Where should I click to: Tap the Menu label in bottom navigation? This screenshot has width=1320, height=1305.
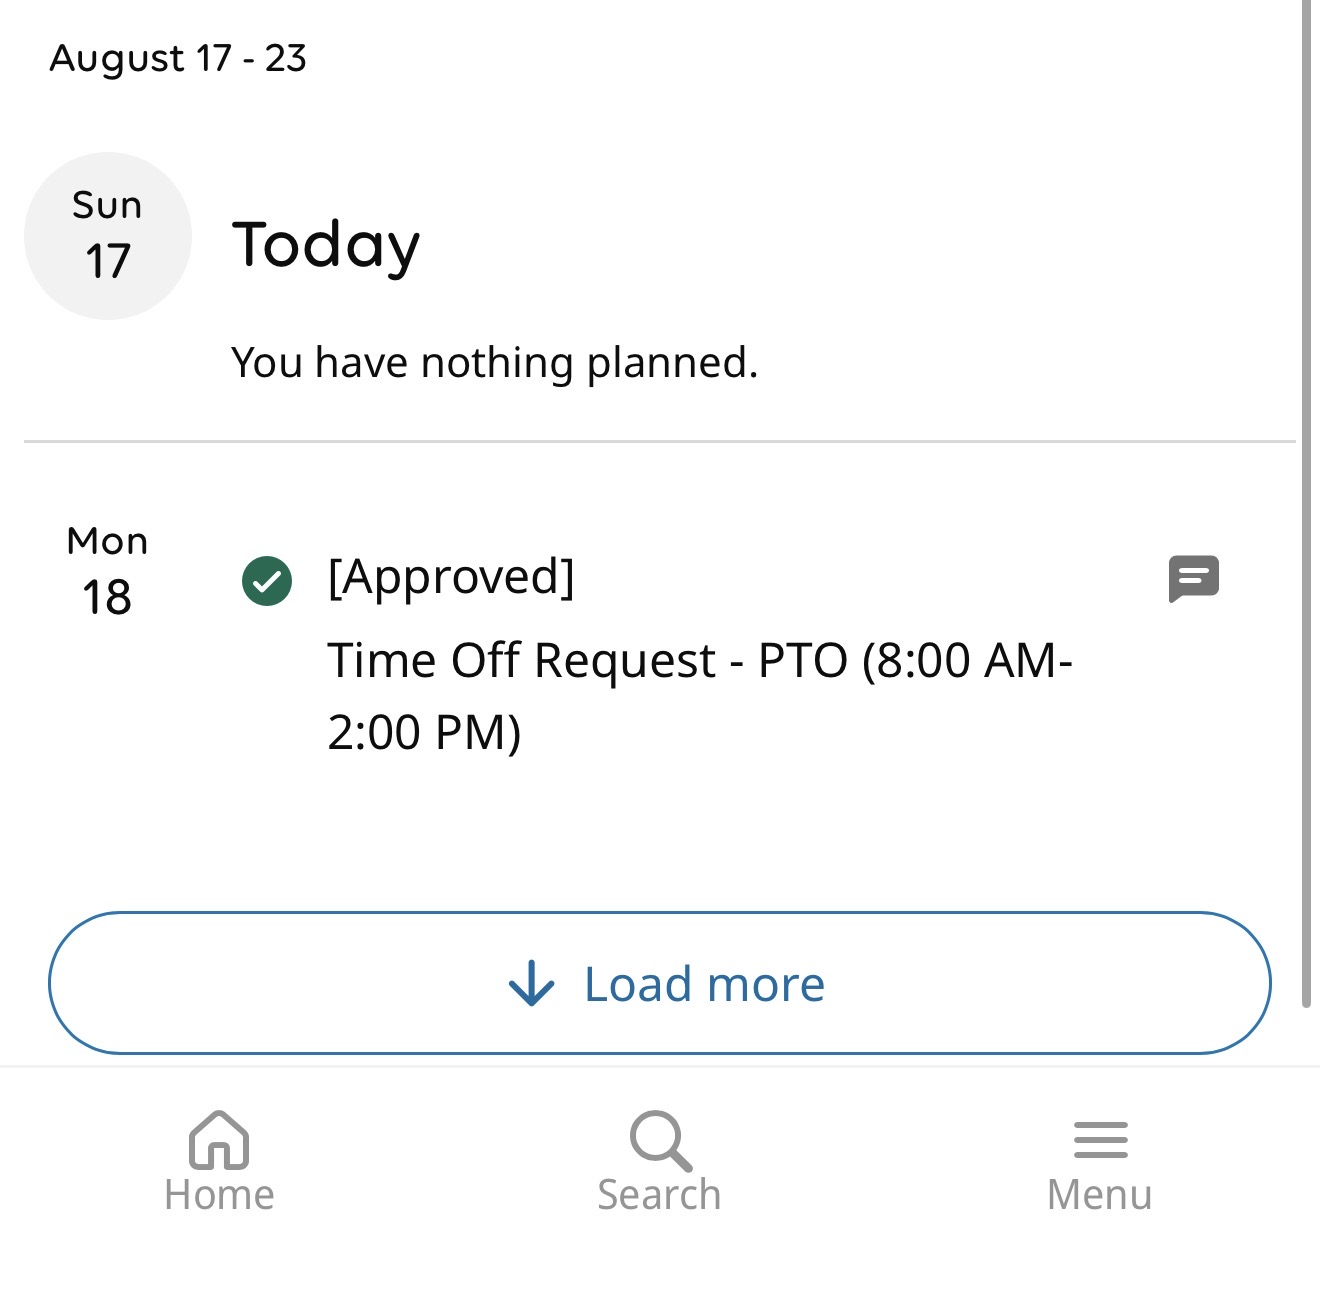[x=1099, y=1195]
